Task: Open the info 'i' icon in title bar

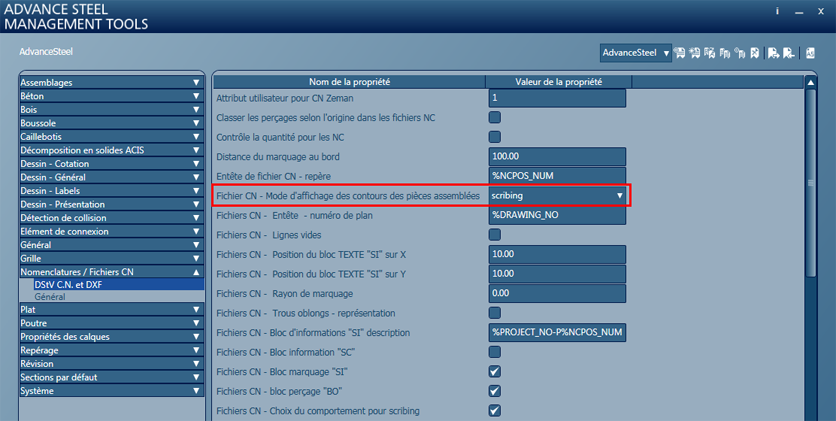Action: [x=777, y=11]
